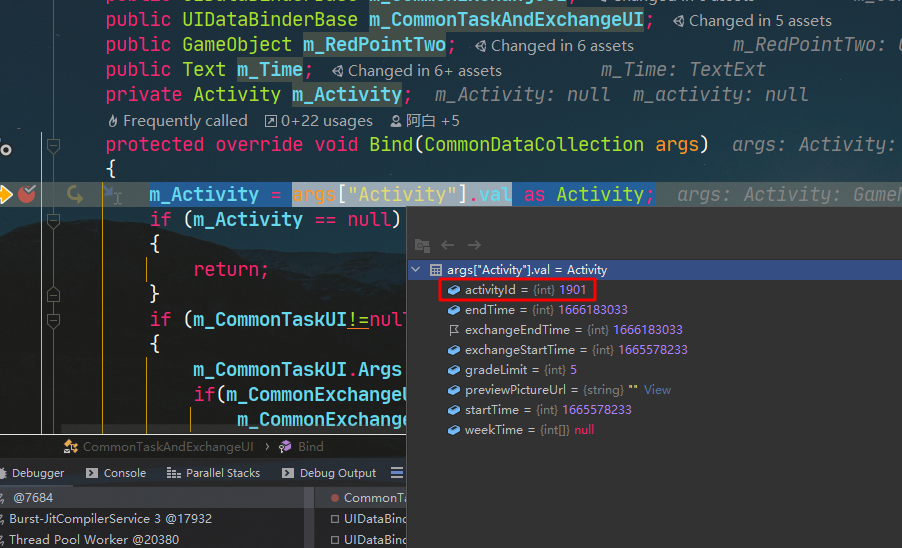Click the Unity icon before 'Changed in 6+ assets'

338,71
